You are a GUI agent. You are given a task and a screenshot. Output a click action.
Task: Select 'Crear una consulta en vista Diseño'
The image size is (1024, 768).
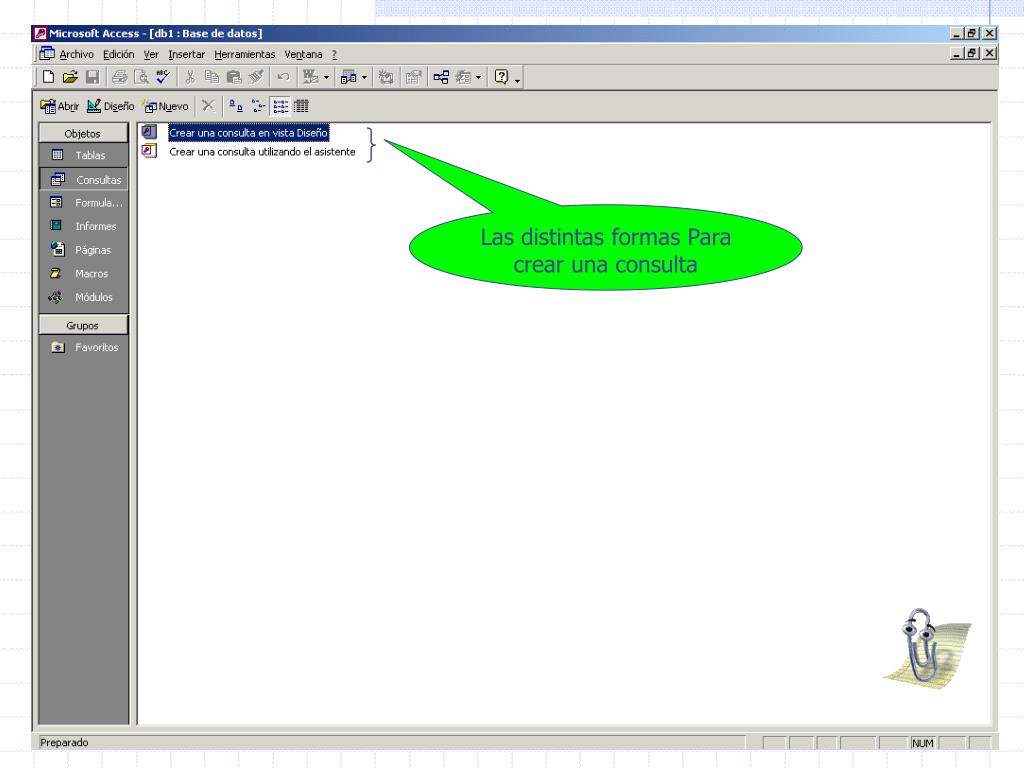pos(248,133)
